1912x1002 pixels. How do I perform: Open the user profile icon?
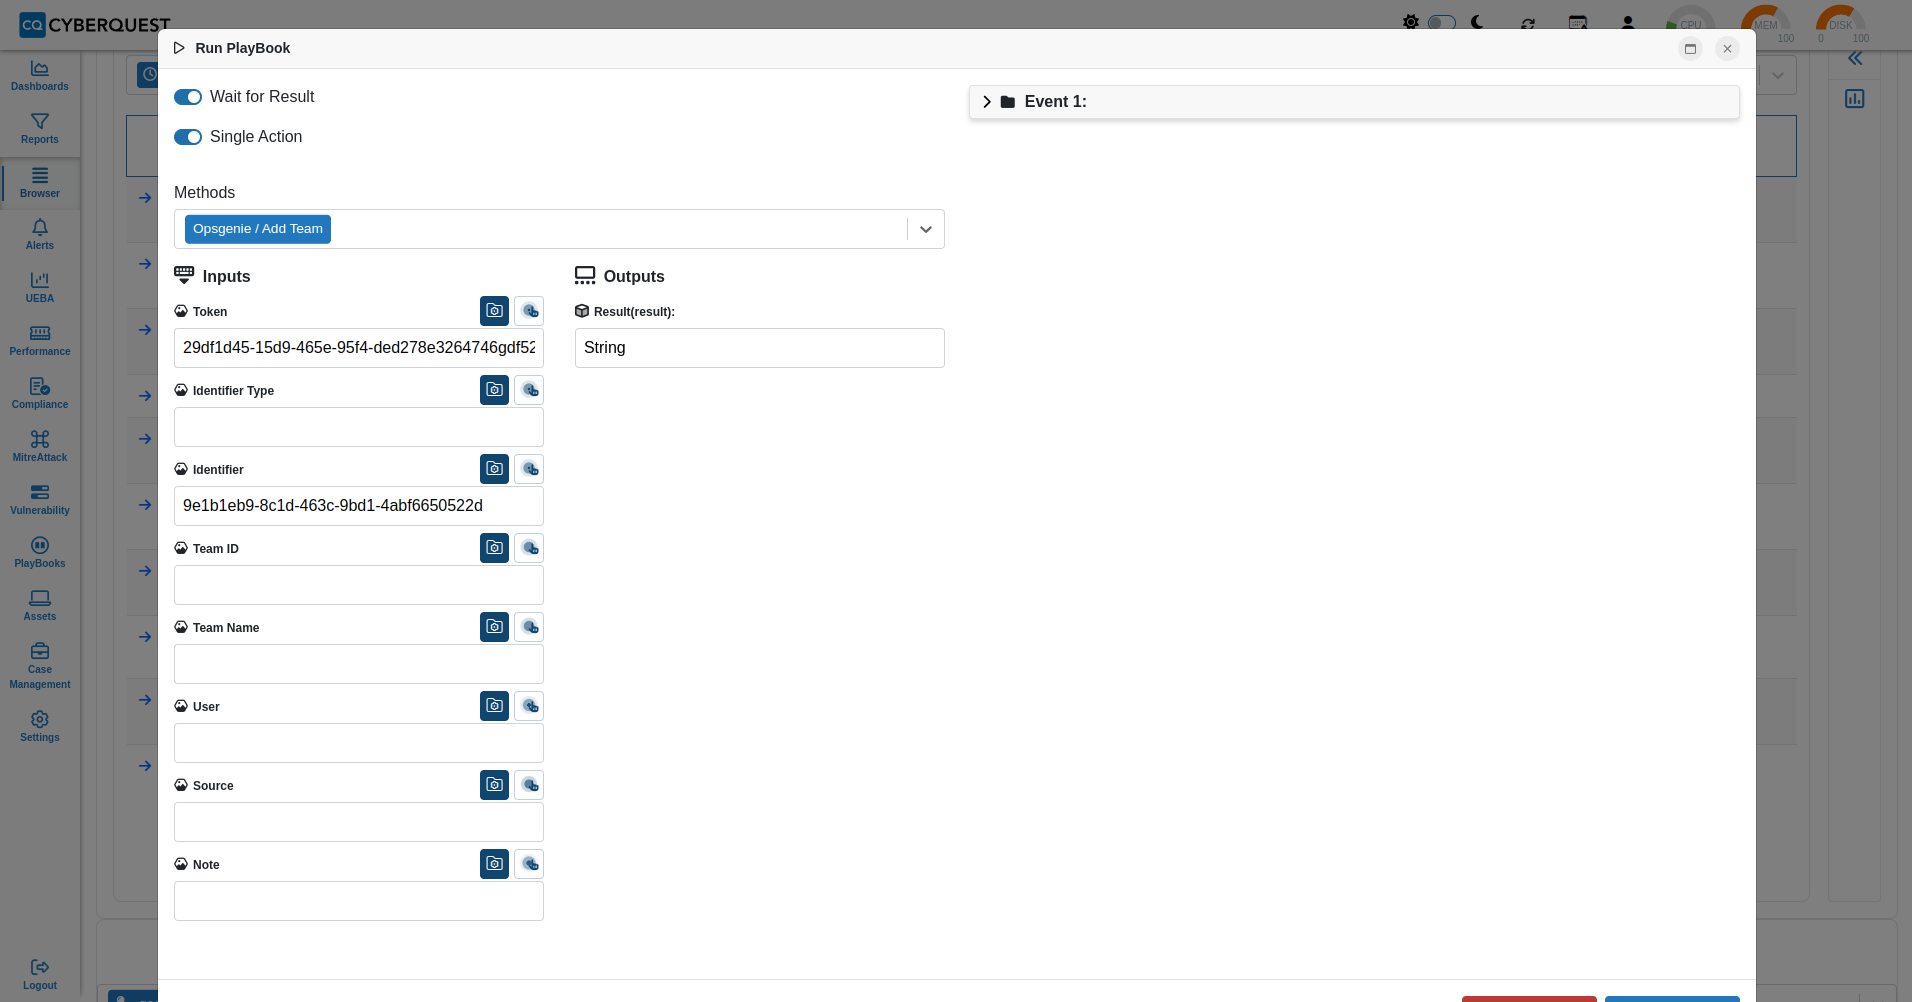pyautogui.click(x=1628, y=22)
